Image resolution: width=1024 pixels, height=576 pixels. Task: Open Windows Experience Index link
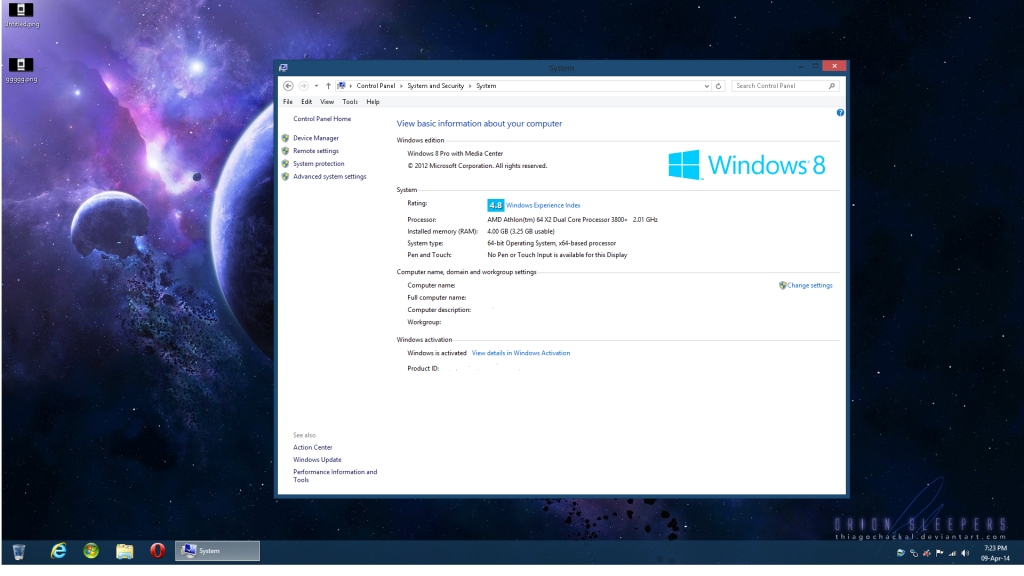pyautogui.click(x=543, y=205)
